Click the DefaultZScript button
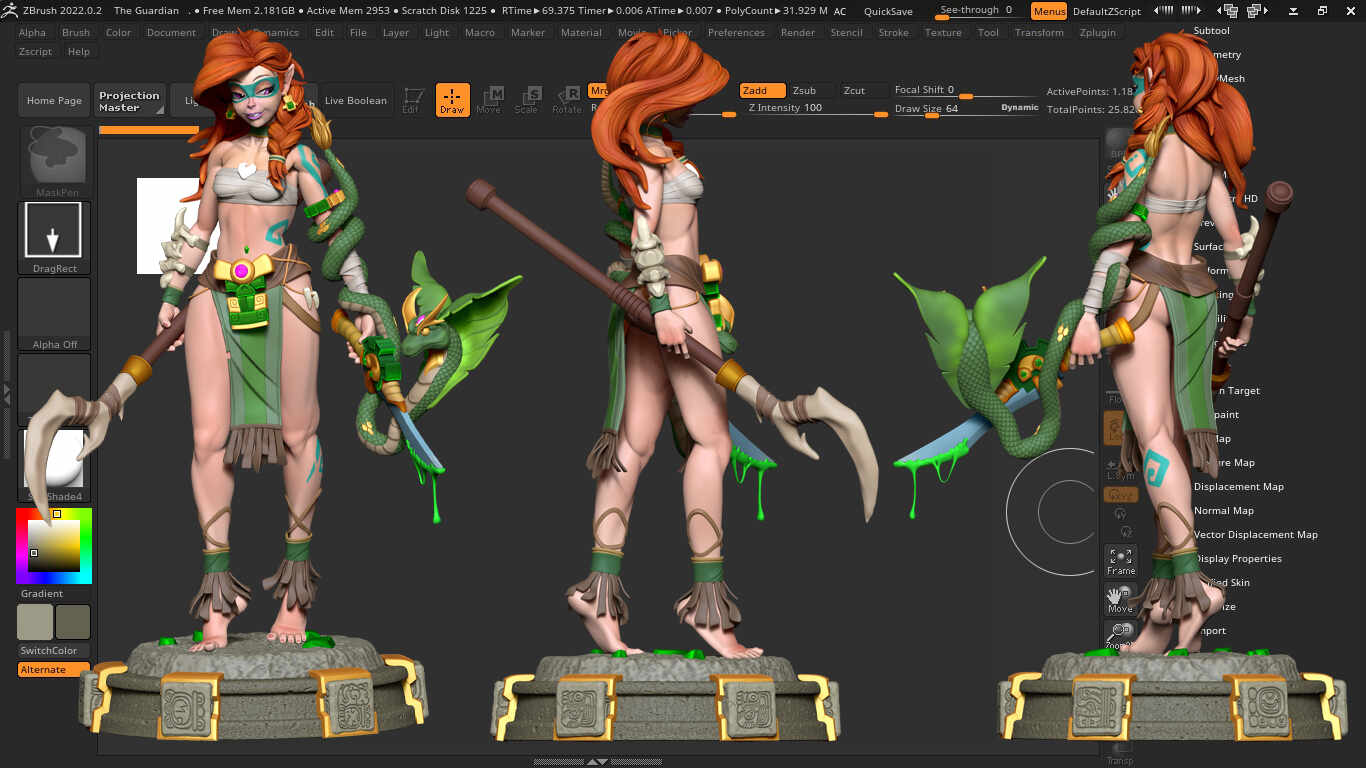This screenshot has width=1366, height=768. (1107, 11)
